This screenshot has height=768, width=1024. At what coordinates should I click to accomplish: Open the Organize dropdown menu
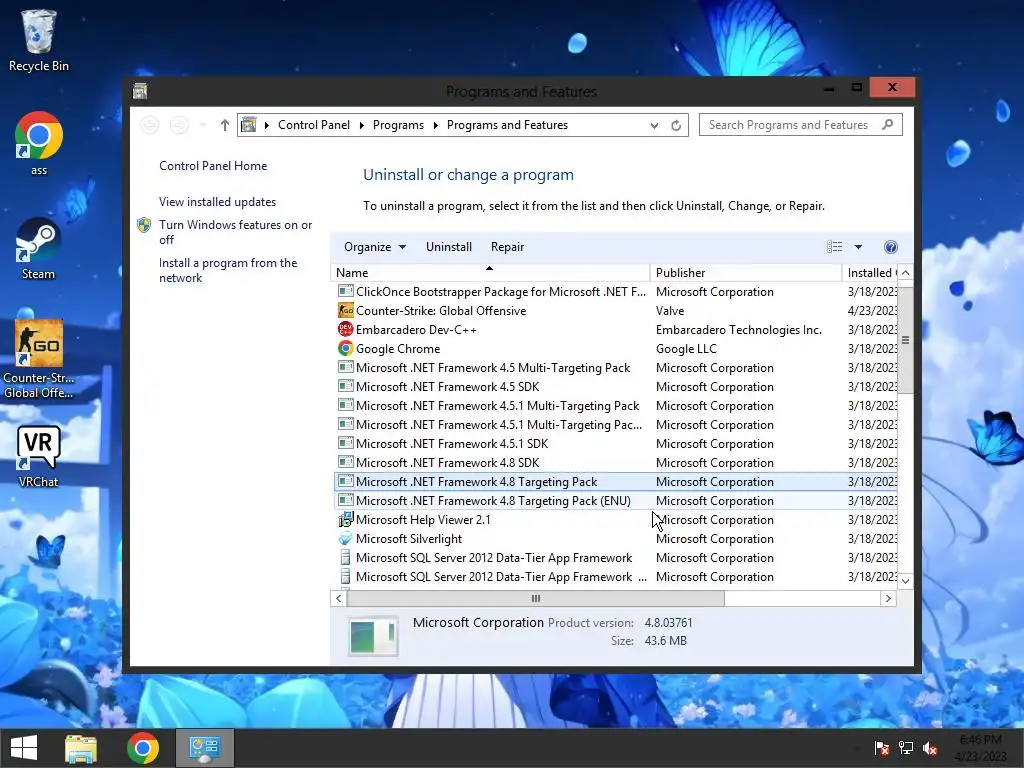pos(375,247)
